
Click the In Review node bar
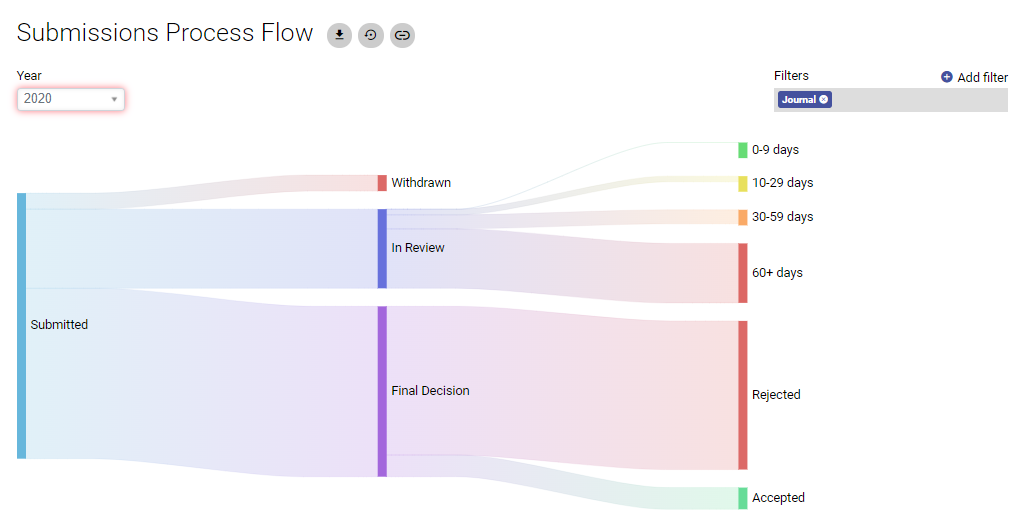382,248
